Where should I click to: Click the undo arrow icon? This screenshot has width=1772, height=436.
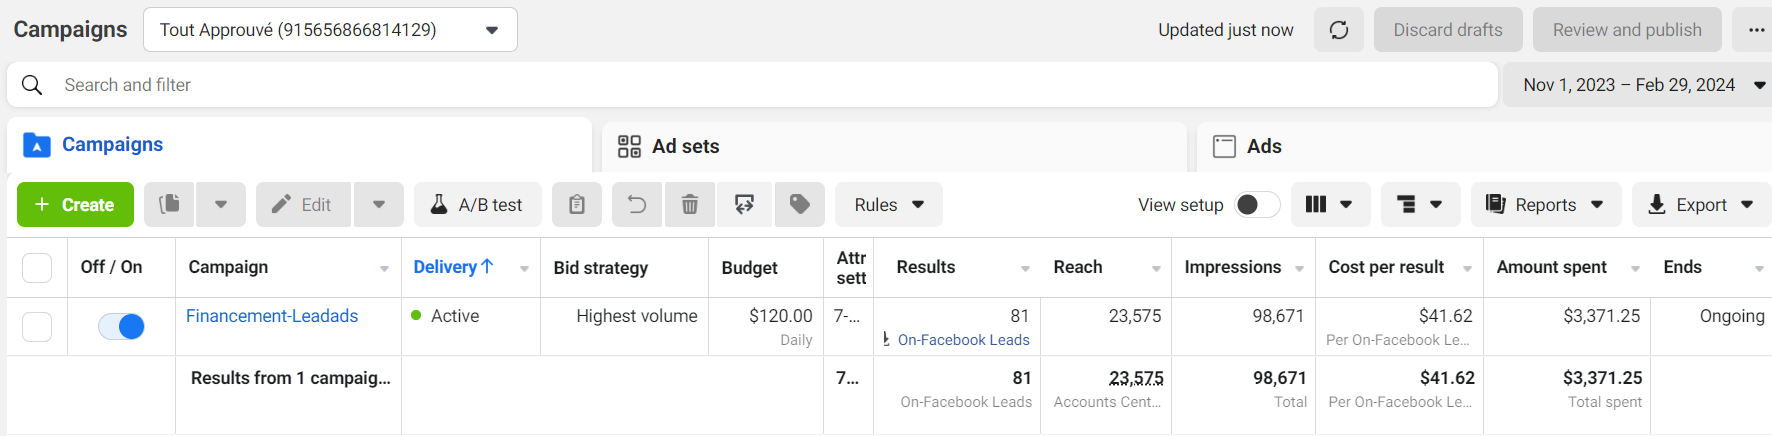[637, 205]
